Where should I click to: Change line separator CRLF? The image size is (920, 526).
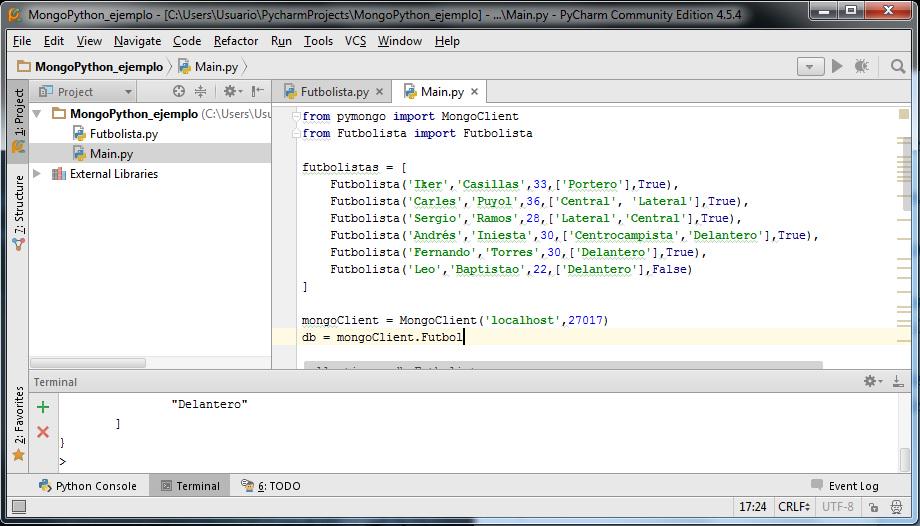pyautogui.click(x=794, y=507)
